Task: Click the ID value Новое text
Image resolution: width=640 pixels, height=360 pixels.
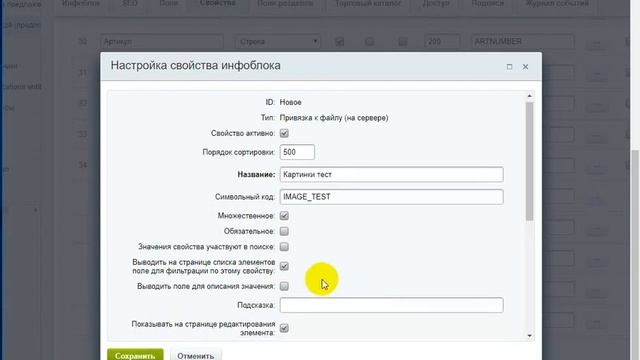Action: pos(291,102)
